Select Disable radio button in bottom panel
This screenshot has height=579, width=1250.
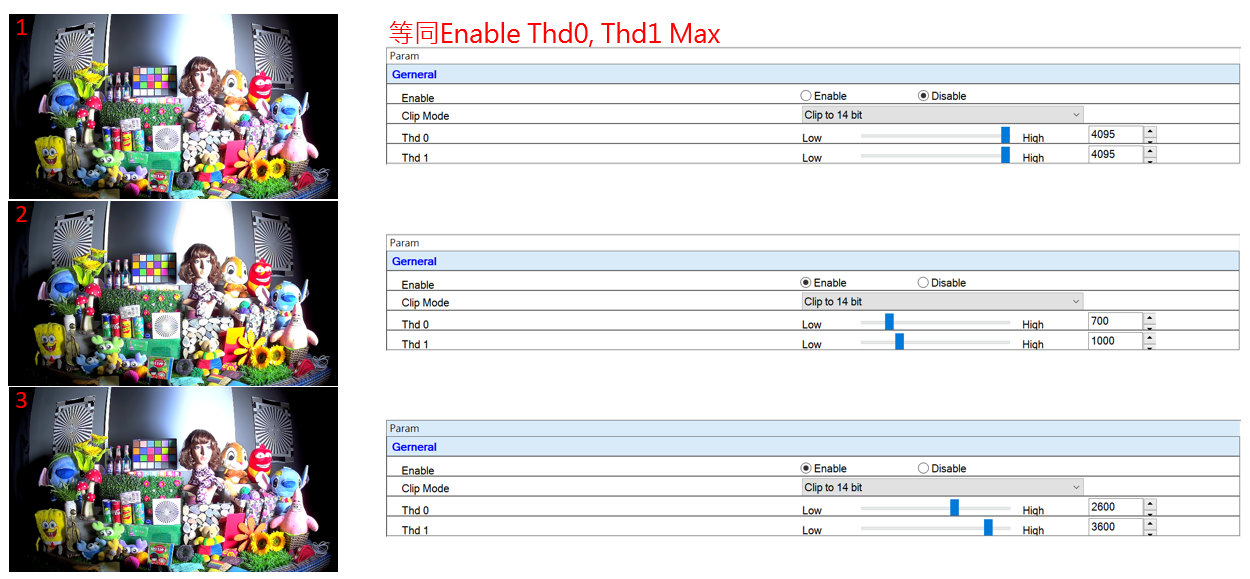pos(923,469)
